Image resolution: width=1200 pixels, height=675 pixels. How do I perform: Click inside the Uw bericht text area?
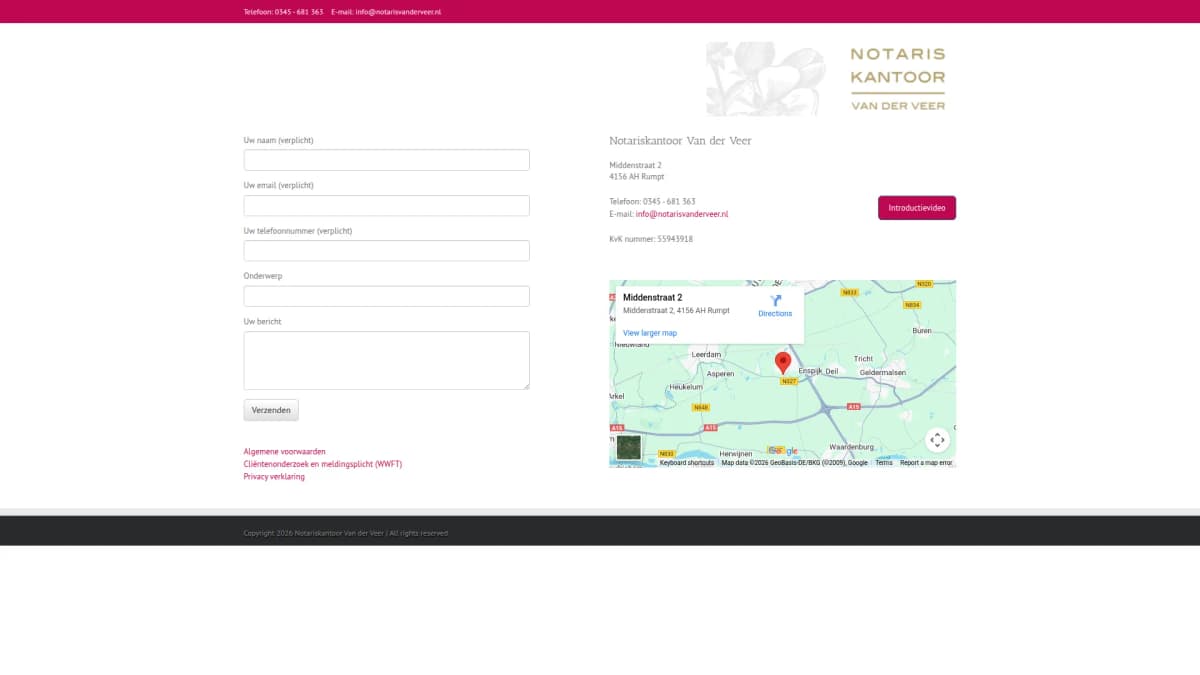(x=386, y=360)
